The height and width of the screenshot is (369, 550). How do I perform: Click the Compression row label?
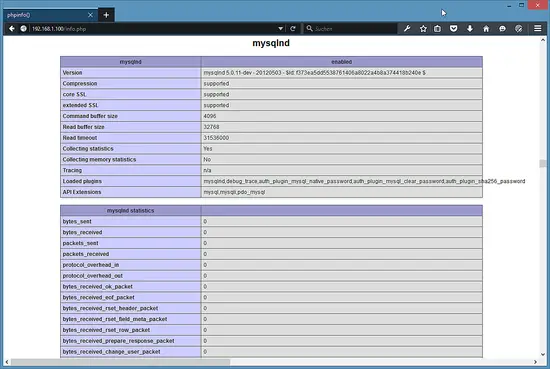click(80, 83)
